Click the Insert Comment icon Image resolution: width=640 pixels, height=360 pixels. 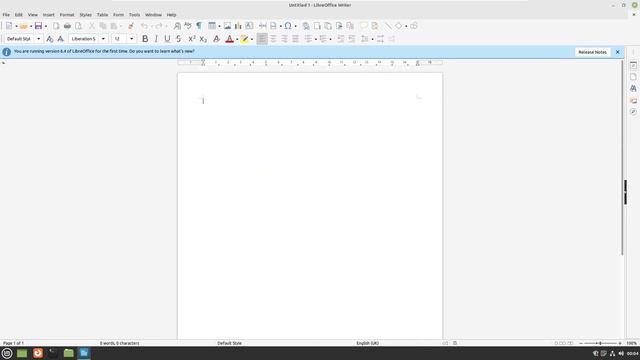tap(364, 26)
